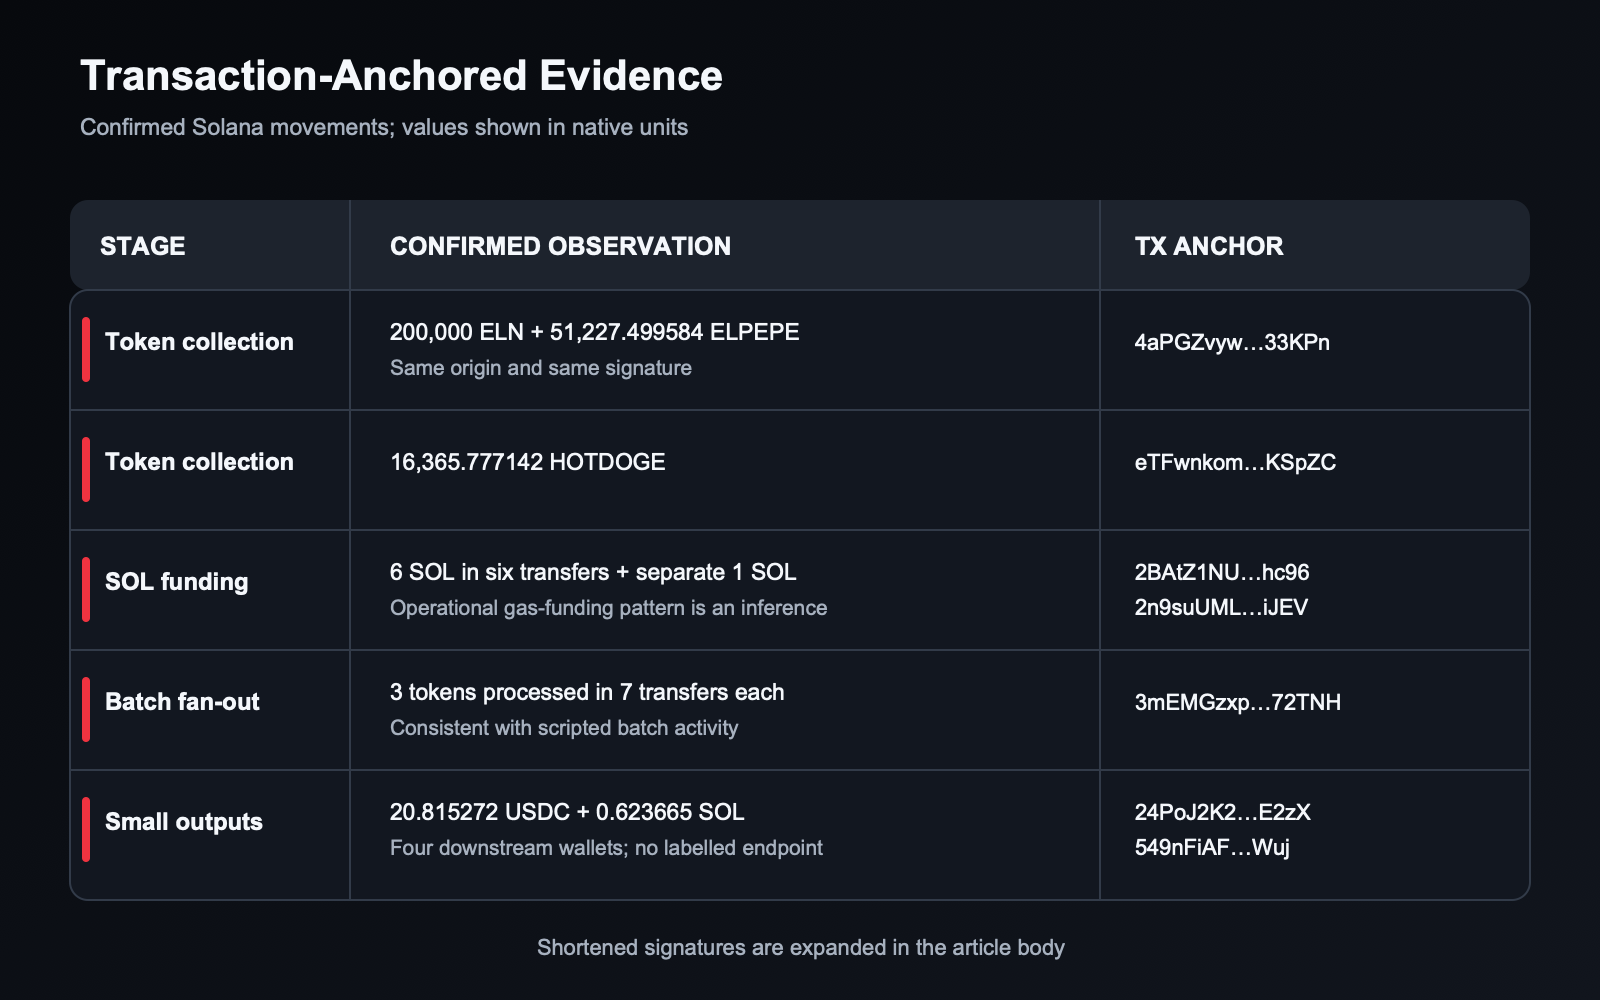1600x1000 pixels.
Task: Click the red marker beside Batch fan-out
Action: tap(86, 710)
